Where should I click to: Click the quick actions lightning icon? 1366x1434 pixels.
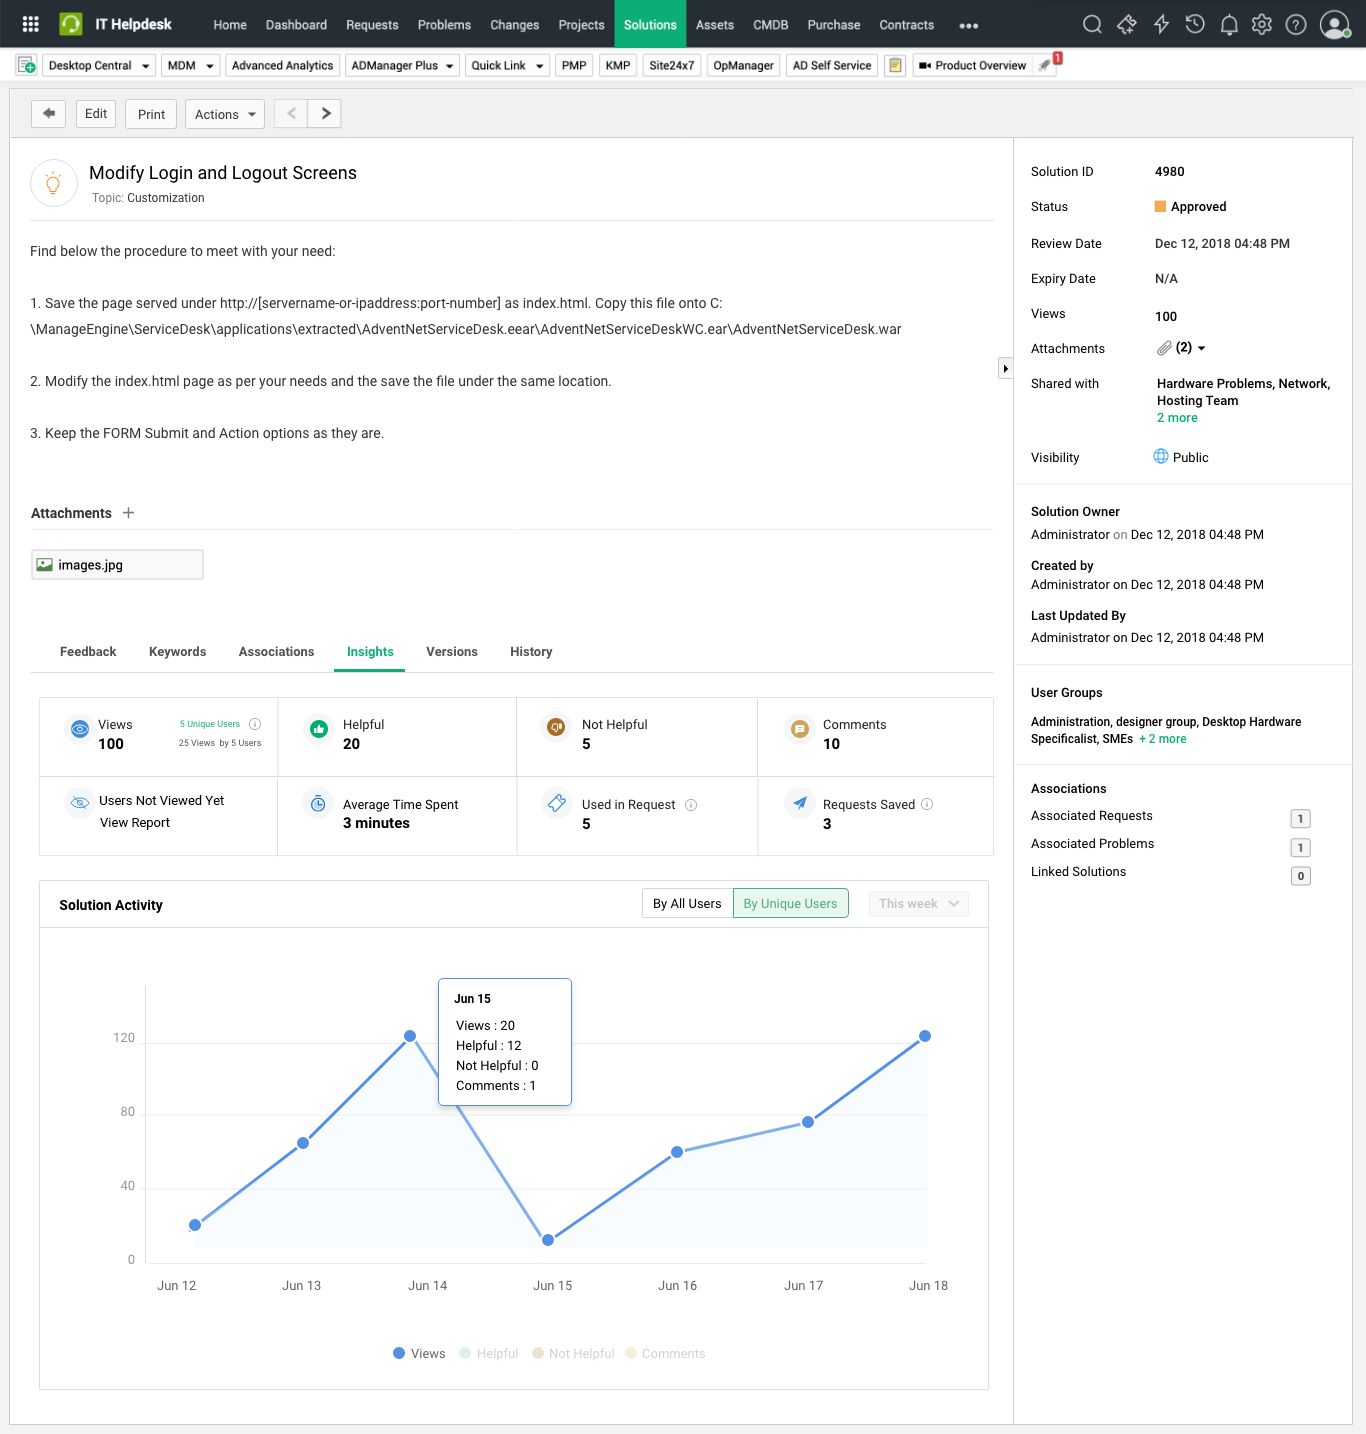point(1161,24)
